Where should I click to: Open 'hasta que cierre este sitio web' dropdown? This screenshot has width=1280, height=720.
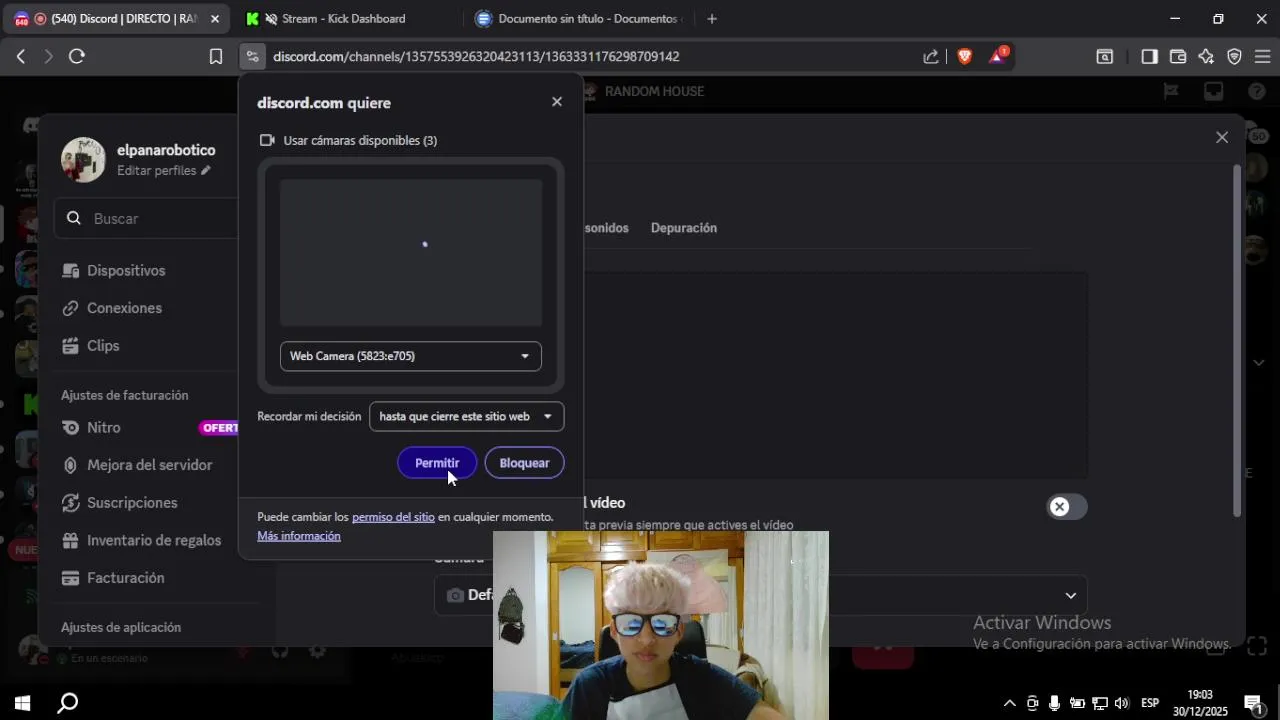[466, 416]
